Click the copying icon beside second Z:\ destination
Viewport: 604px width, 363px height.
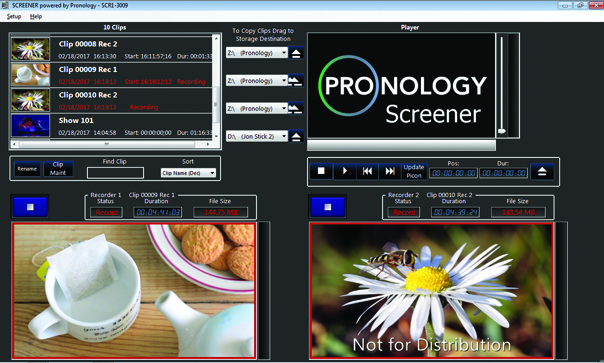pyautogui.click(x=296, y=81)
